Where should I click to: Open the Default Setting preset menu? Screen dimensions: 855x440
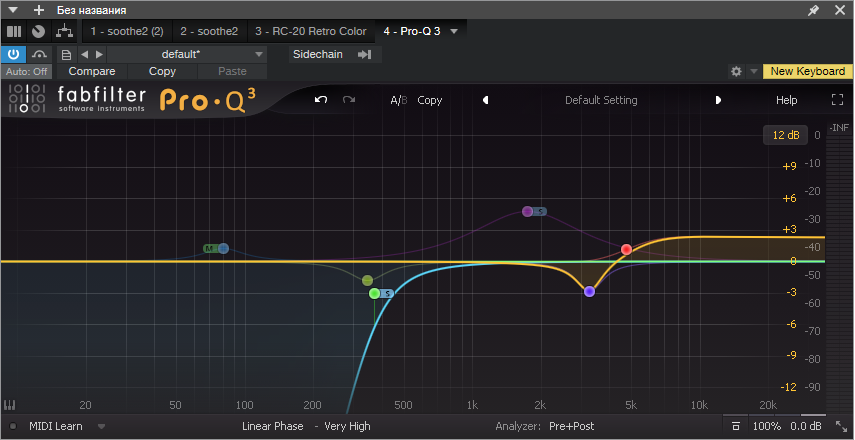tap(601, 100)
